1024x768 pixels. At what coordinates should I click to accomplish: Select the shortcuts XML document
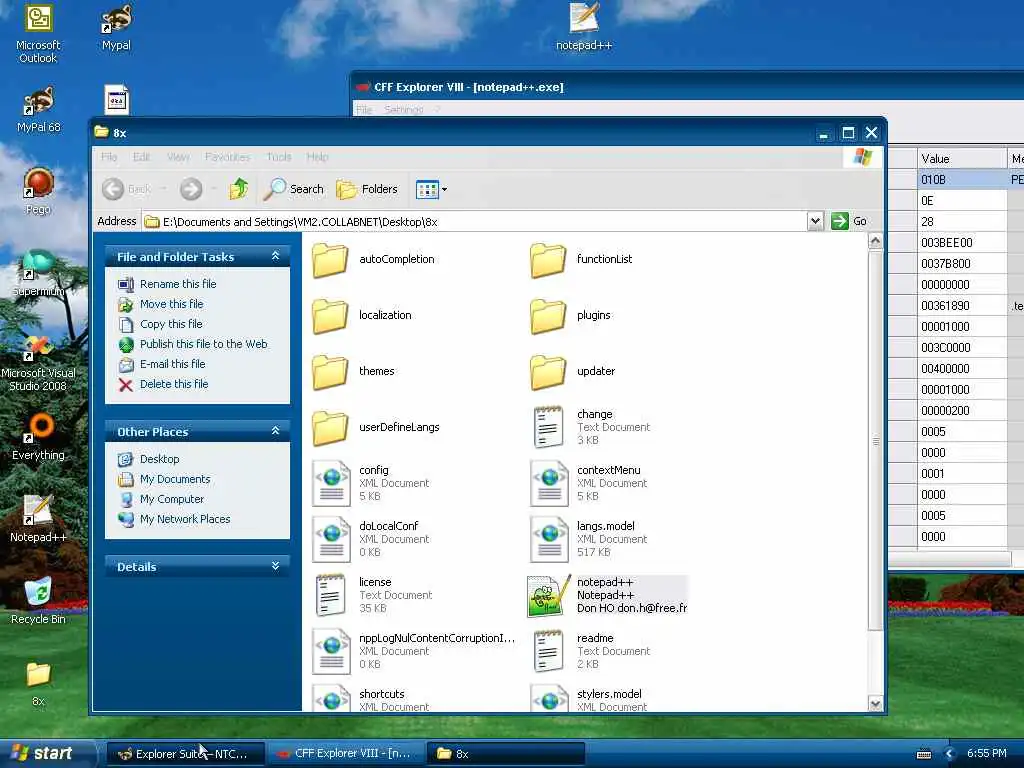(x=370, y=698)
